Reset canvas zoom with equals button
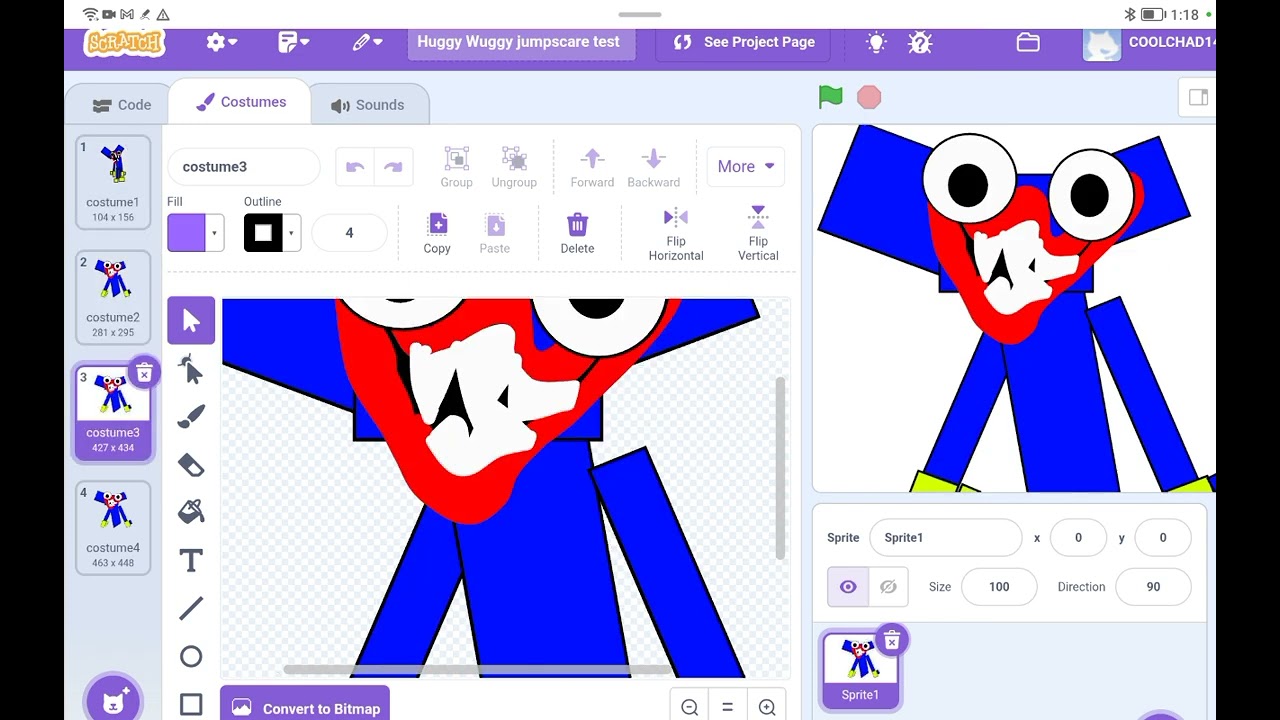The width and height of the screenshot is (1280, 720). tap(727, 707)
